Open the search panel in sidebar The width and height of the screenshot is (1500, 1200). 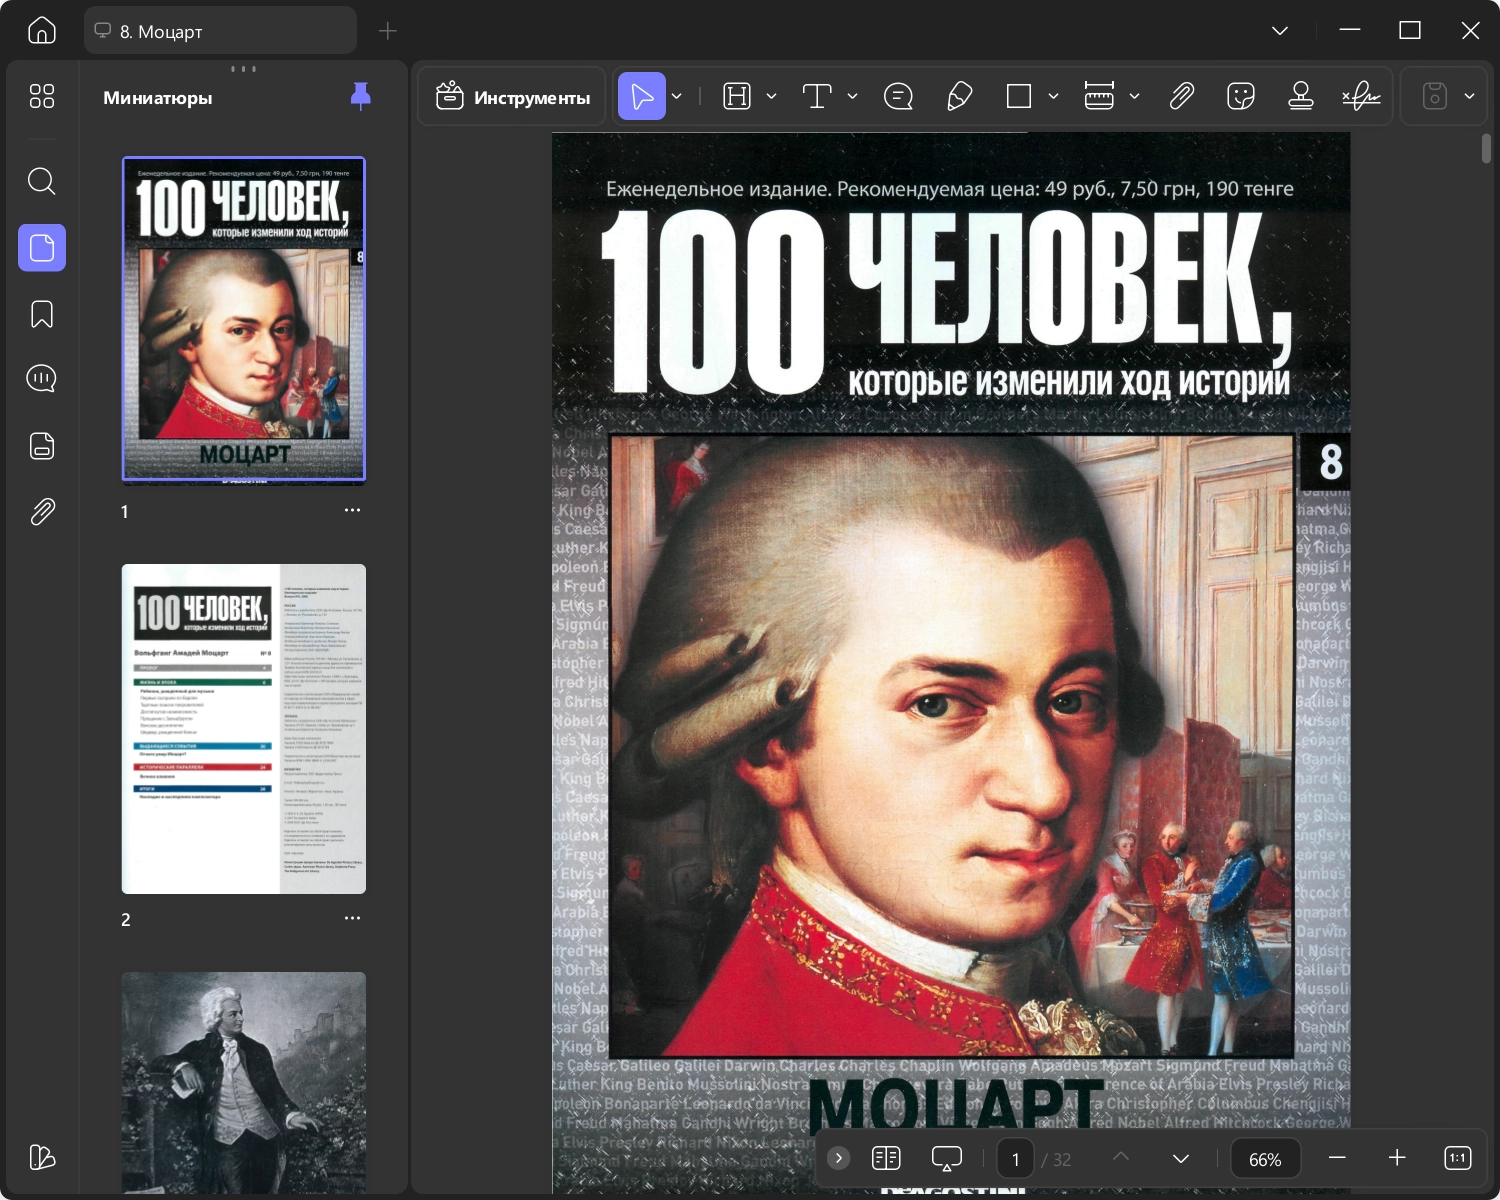coord(41,181)
